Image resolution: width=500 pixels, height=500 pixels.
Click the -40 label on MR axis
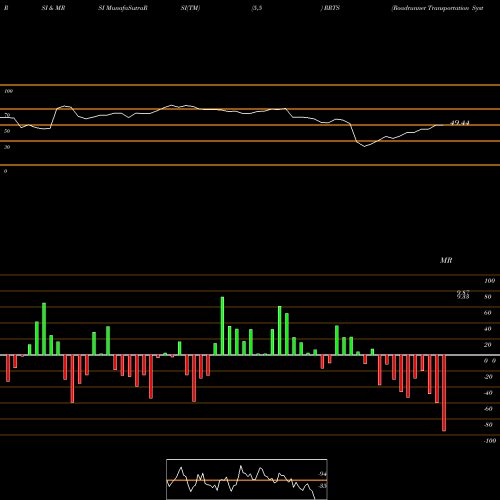coord(488,393)
